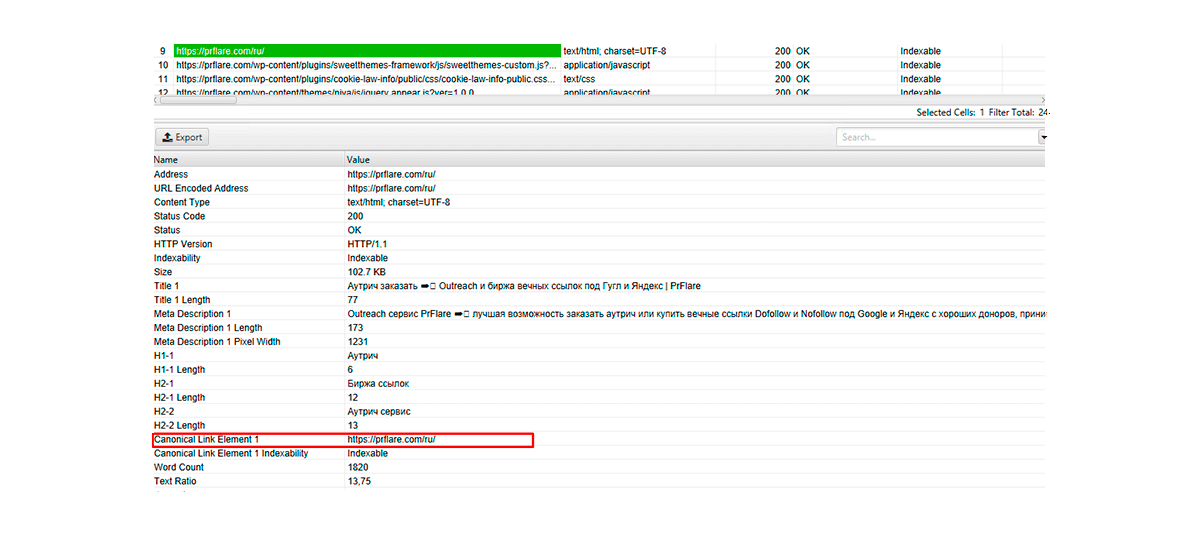Image resolution: width=1200 pixels, height=535 pixels.
Task: Select the Meta Description 1 row
Action: pos(192,314)
